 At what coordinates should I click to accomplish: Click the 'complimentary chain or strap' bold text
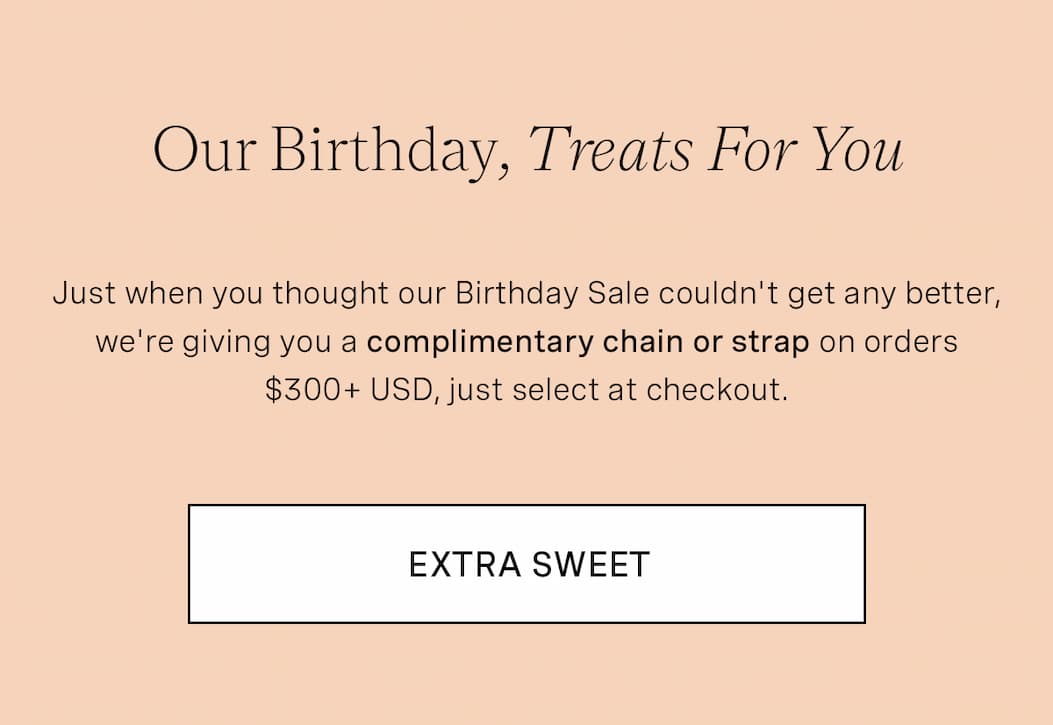[x=588, y=341]
